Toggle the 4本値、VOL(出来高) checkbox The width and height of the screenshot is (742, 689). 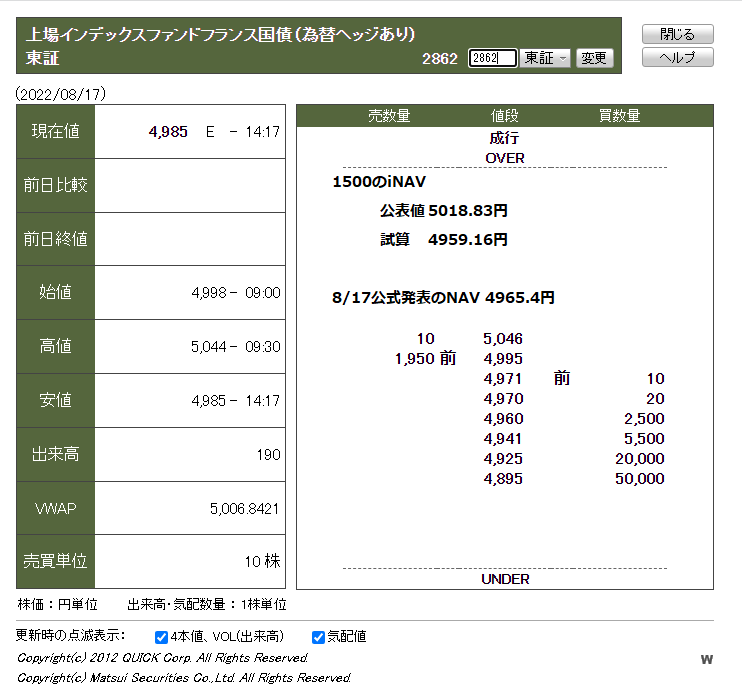pyautogui.click(x=162, y=637)
